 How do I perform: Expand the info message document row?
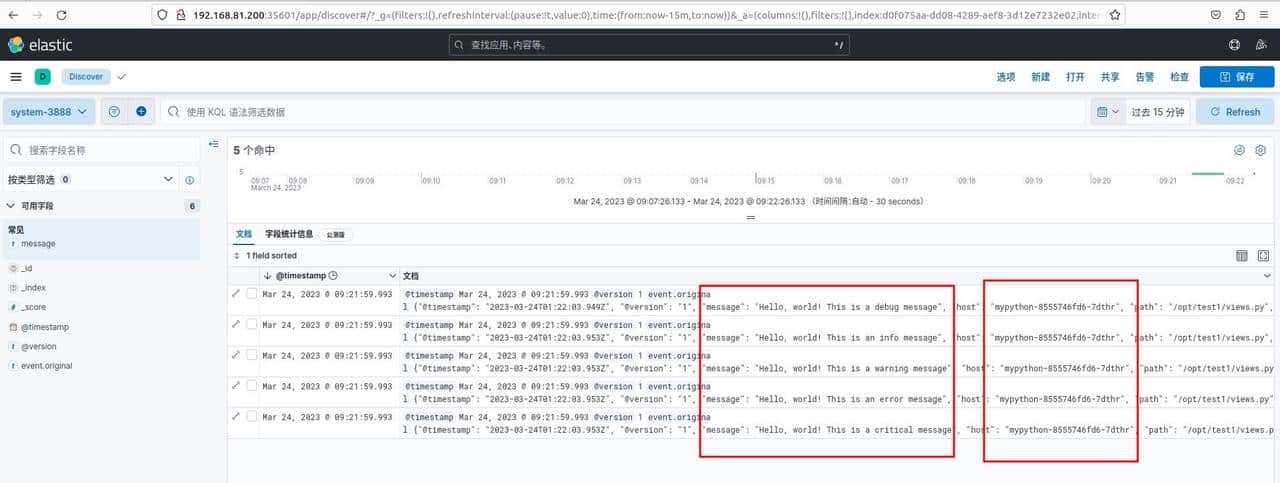point(236,324)
